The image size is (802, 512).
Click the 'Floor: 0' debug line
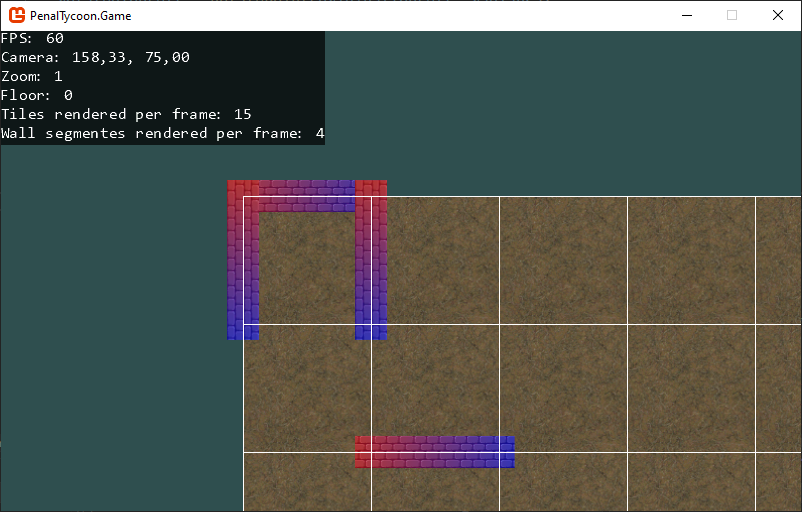point(37,95)
